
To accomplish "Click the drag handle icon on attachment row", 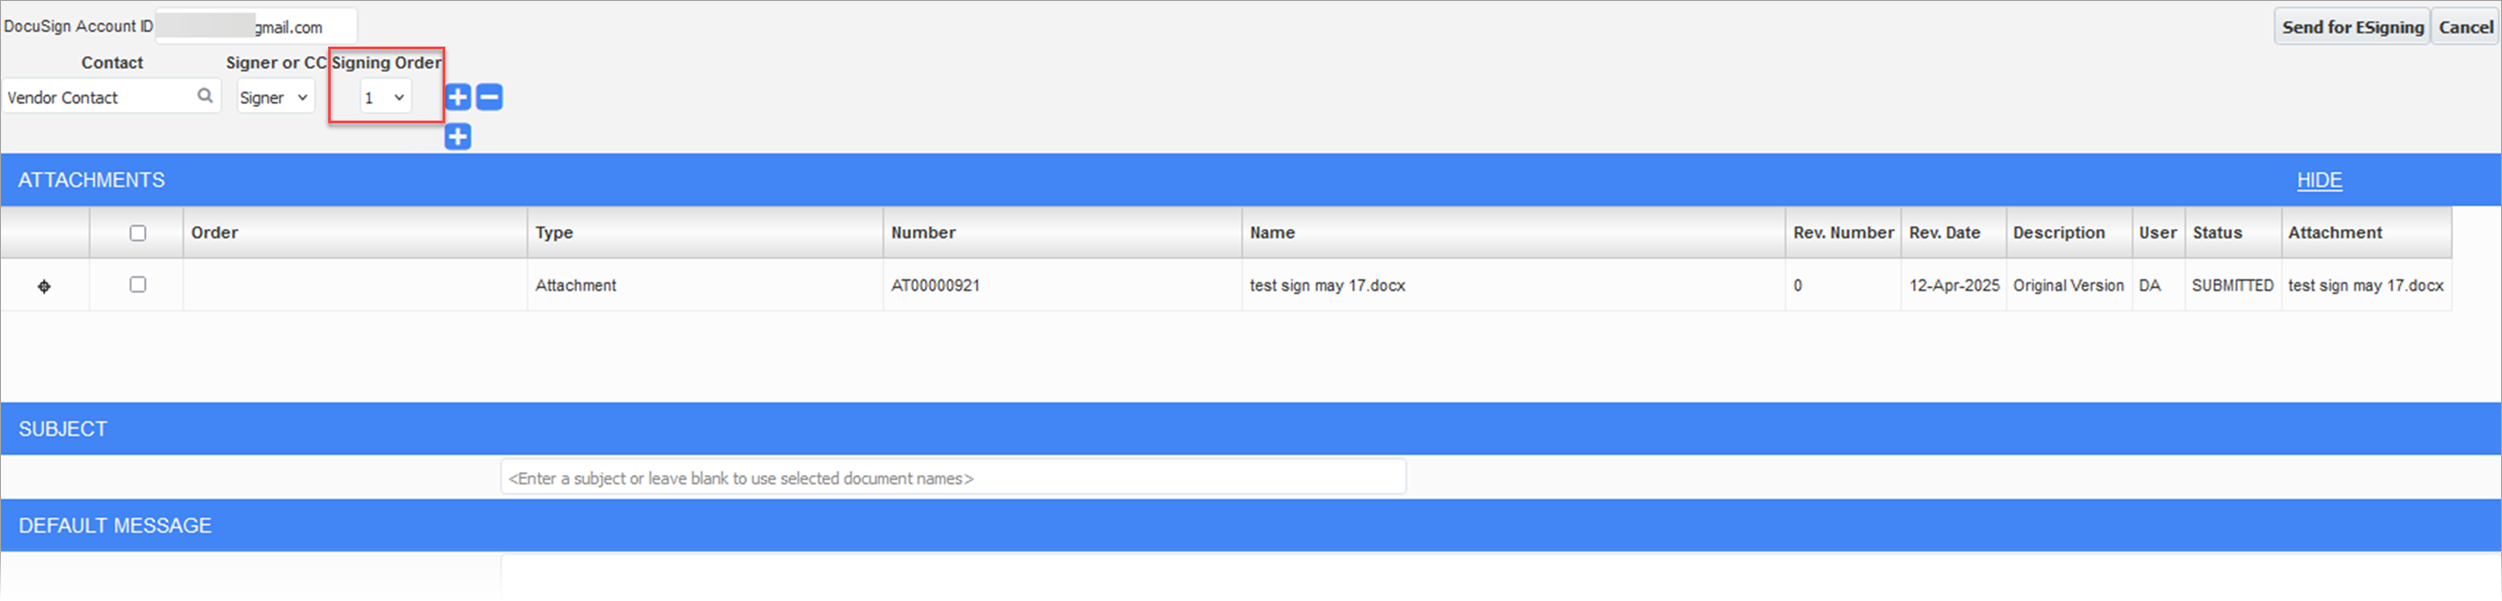I will pyautogui.click(x=44, y=287).
